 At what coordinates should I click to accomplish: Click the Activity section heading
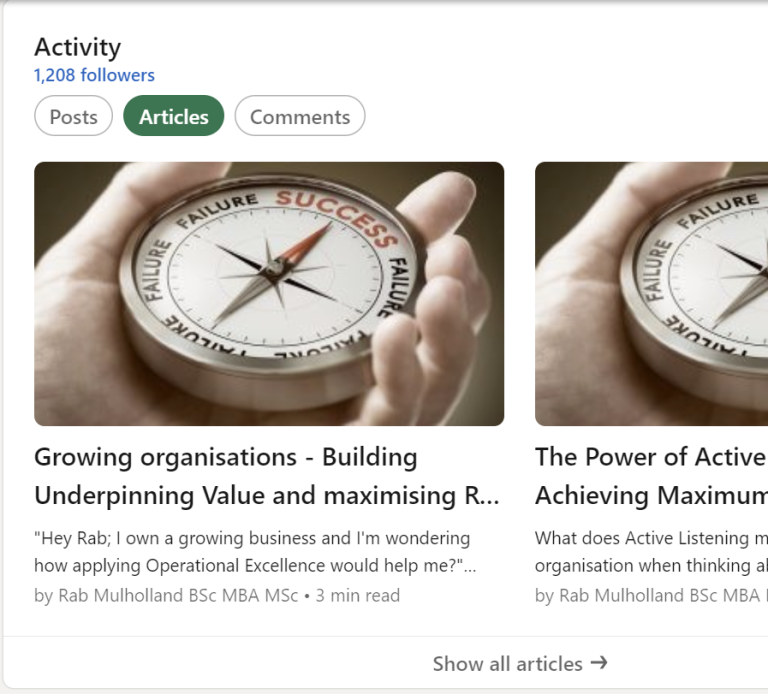(77, 48)
